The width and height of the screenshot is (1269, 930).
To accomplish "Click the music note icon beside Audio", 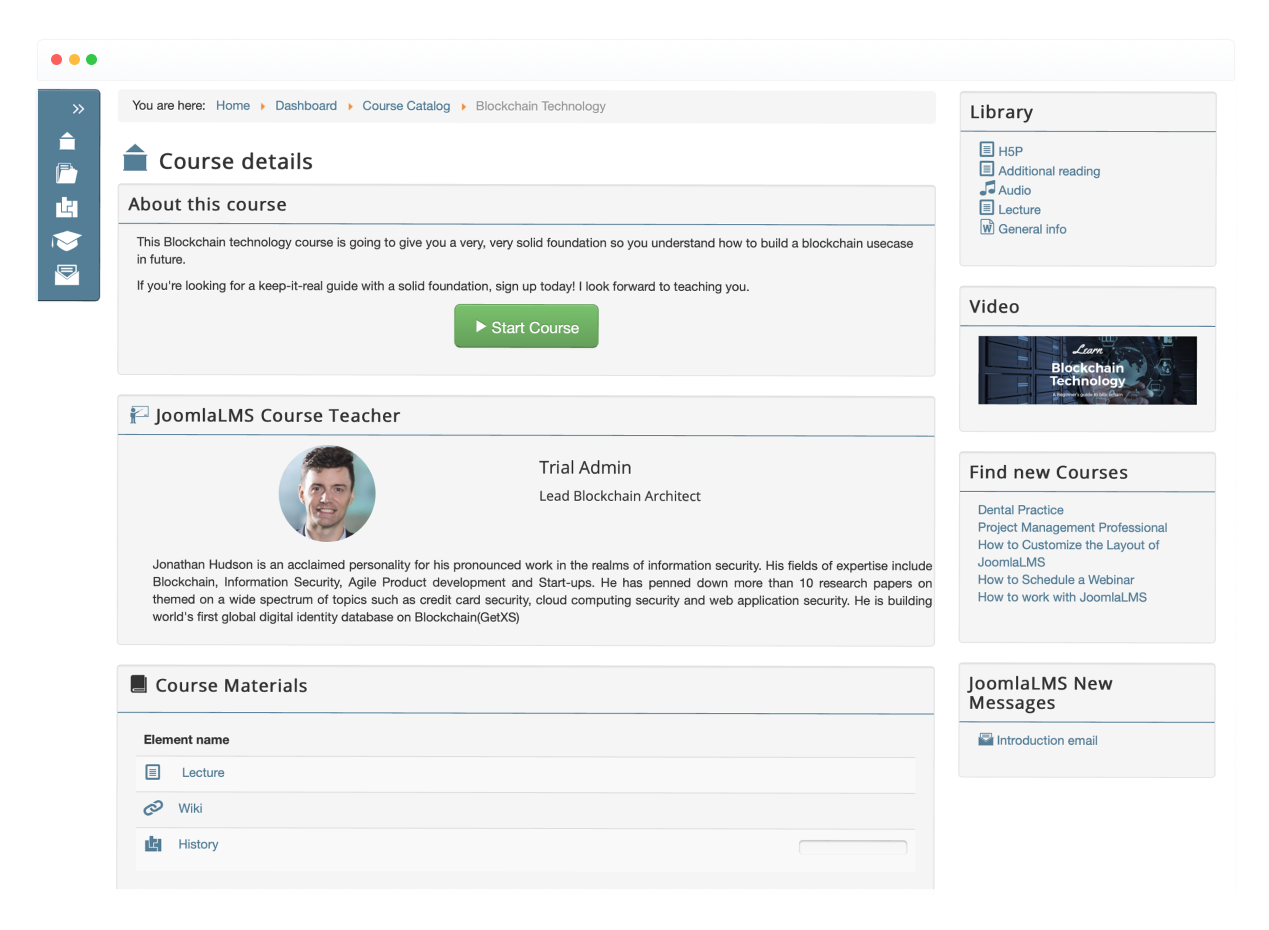I will point(987,189).
